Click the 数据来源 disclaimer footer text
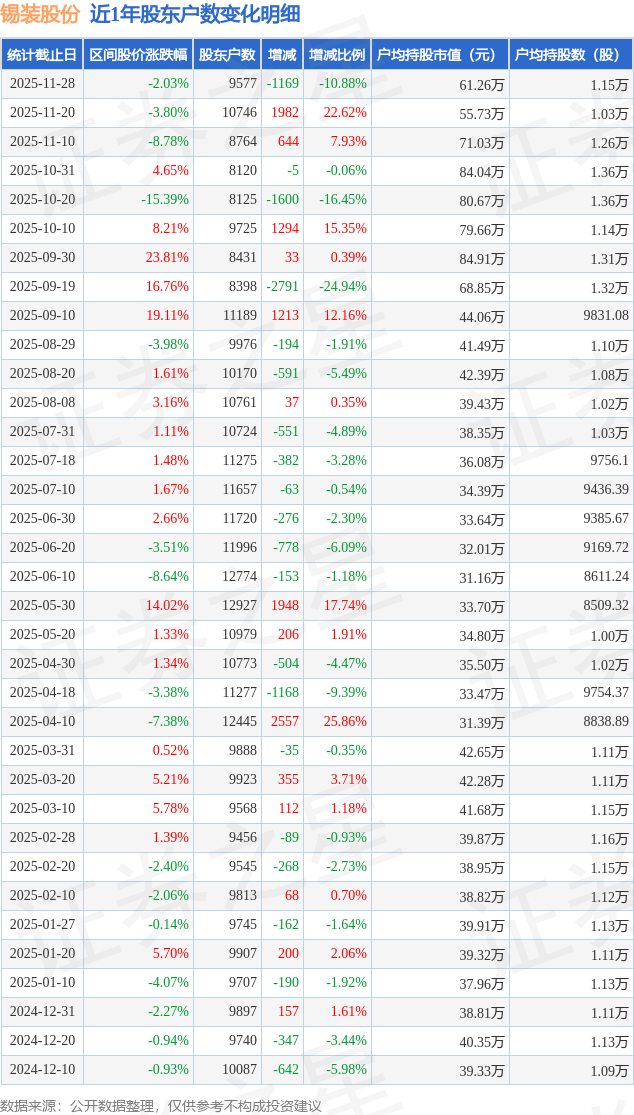 [x=161, y=1105]
